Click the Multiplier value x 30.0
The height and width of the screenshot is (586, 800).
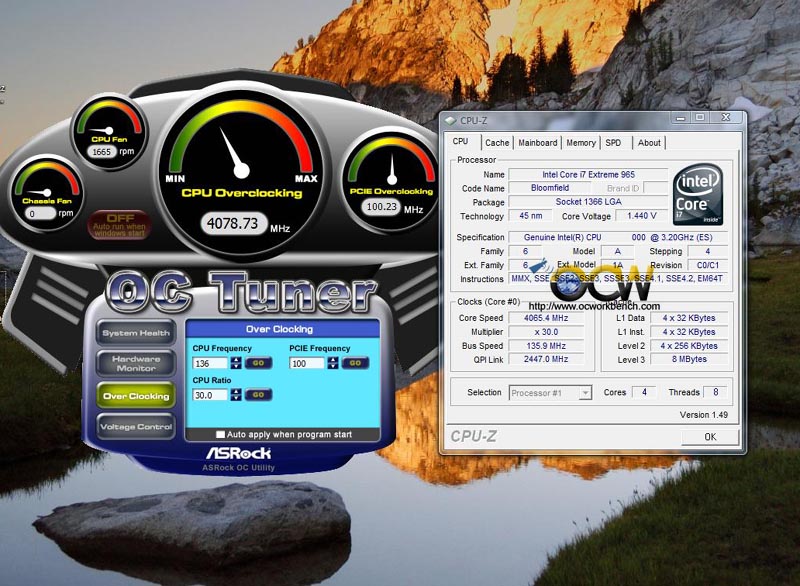point(546,332)
